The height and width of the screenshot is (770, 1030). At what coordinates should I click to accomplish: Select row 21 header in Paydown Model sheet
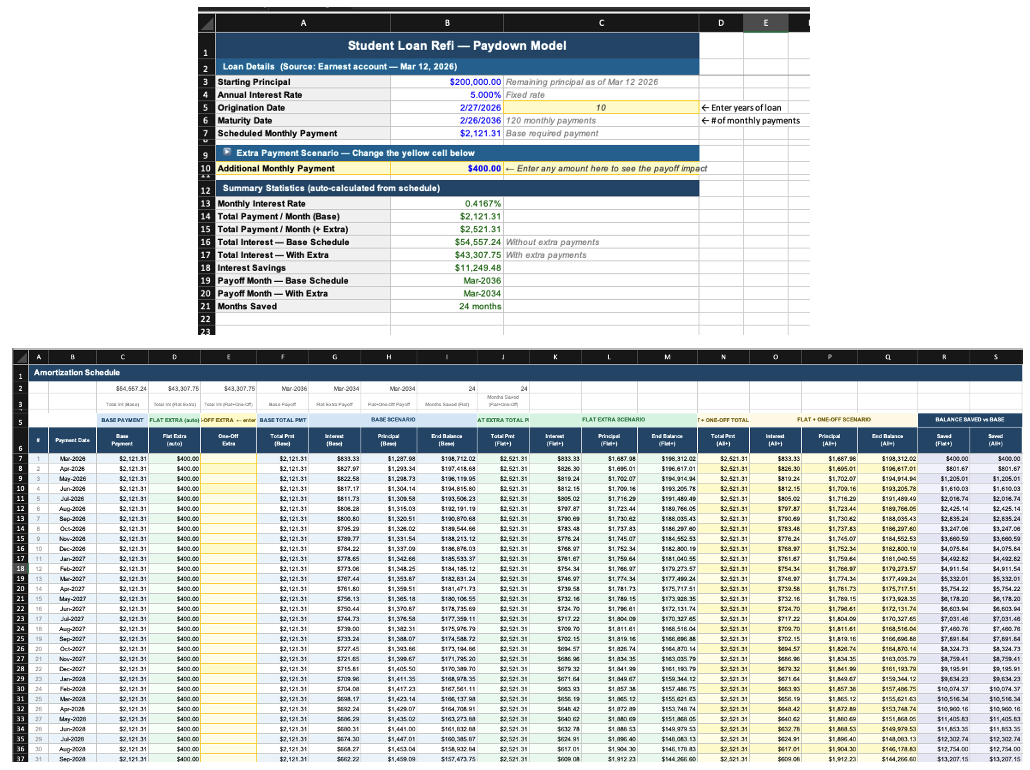point(206,306)
